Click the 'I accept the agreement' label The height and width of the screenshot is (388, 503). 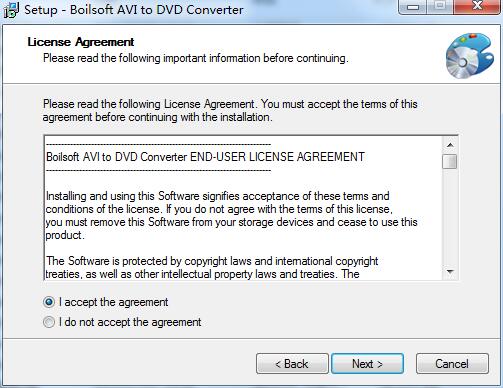[113, 302]
